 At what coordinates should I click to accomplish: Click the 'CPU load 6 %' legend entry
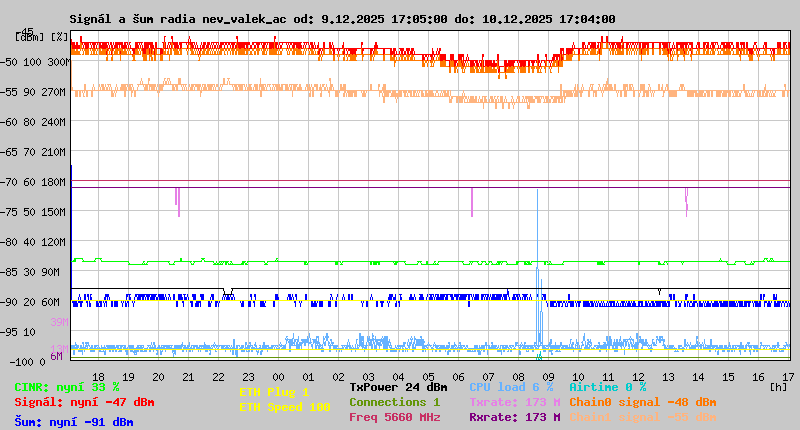(x=511, y=387)
